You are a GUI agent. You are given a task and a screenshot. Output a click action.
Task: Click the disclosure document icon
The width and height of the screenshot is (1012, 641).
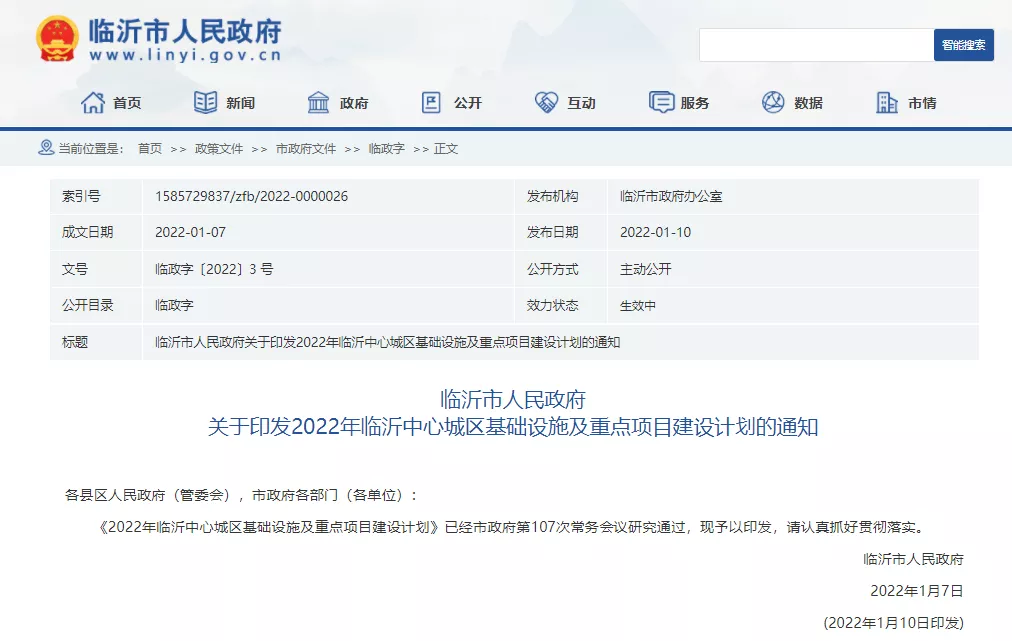pyautogui.click(x=431, y=103)
